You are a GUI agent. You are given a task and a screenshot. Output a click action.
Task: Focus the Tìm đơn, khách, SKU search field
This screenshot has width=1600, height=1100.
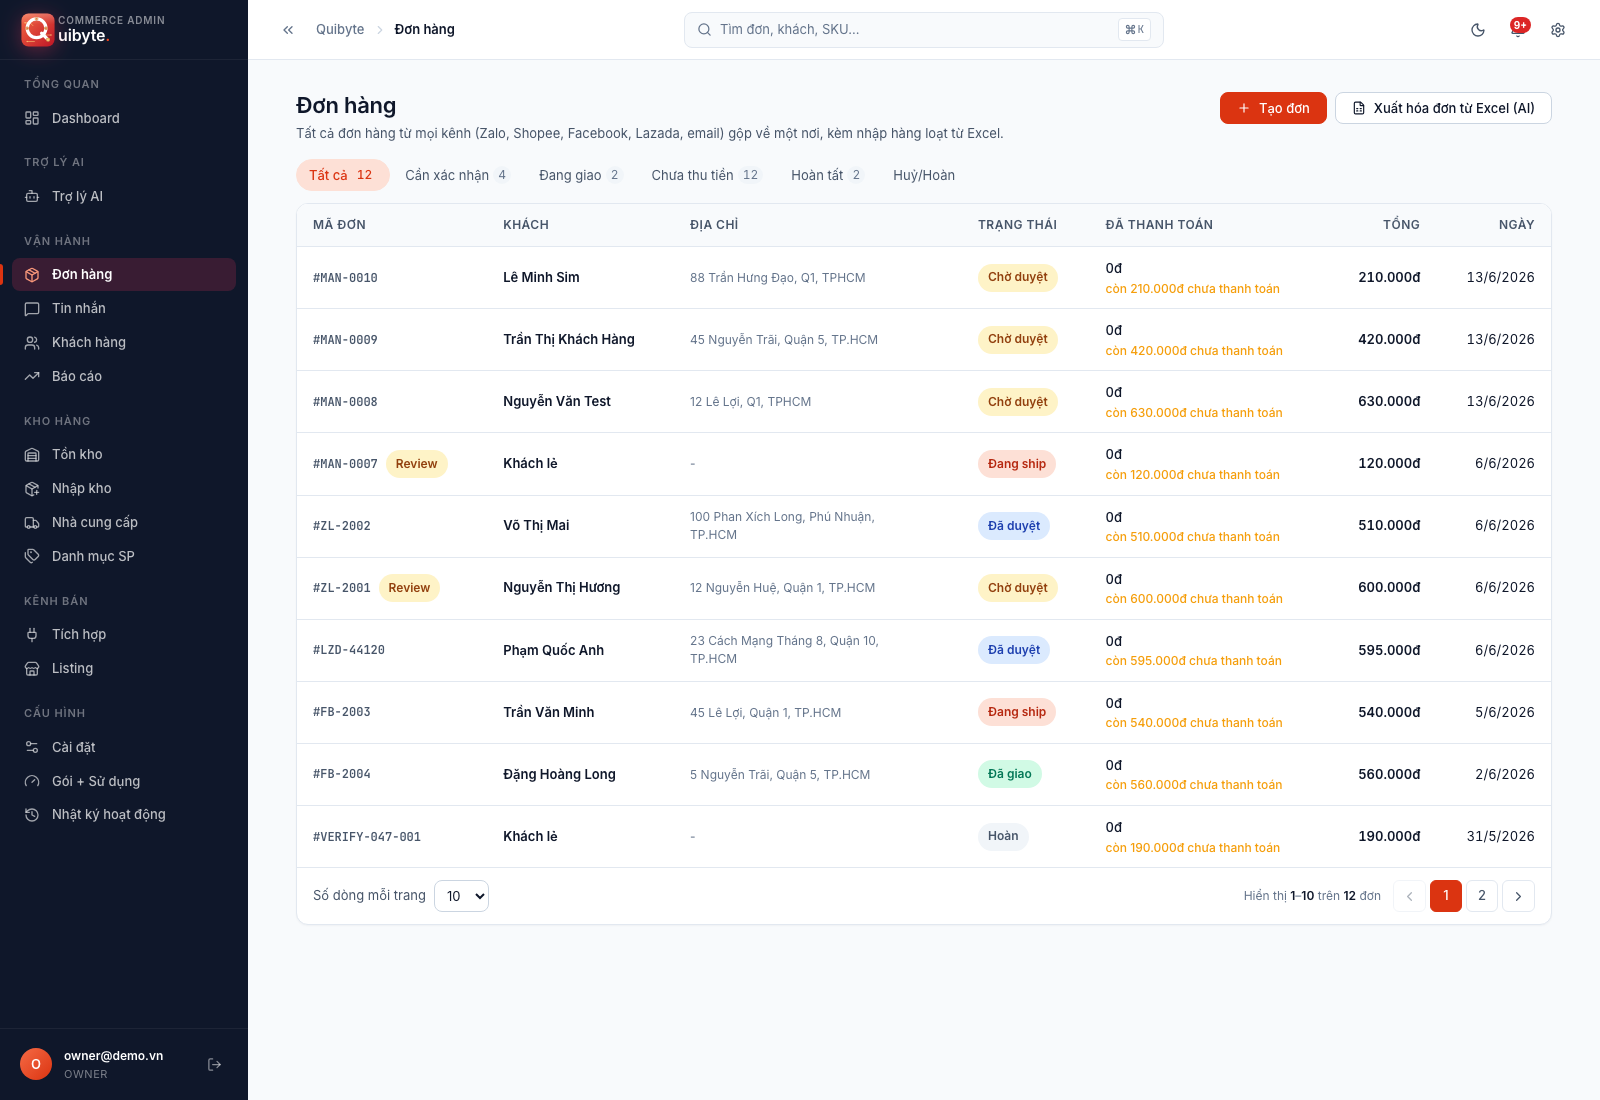click(x=923, y=30)
